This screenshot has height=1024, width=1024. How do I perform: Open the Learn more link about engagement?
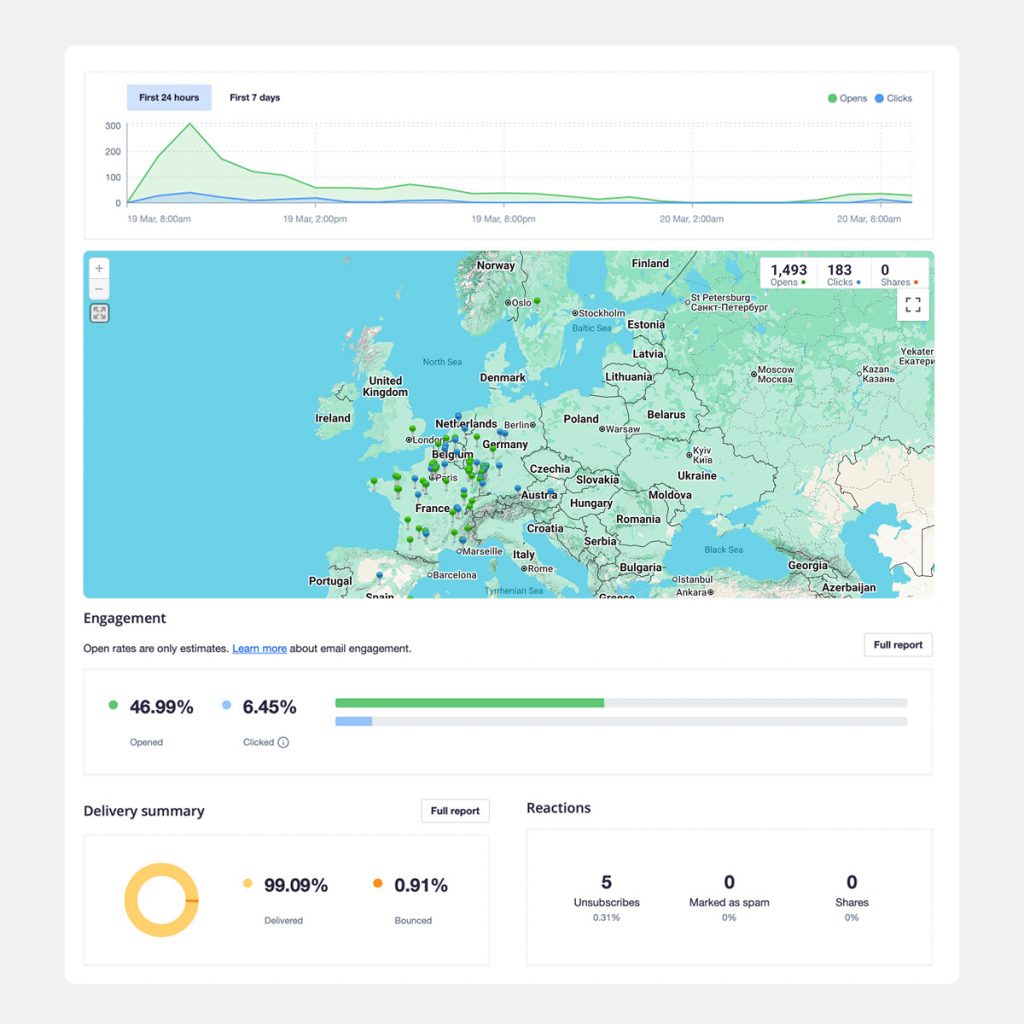[x=259, y=649]
